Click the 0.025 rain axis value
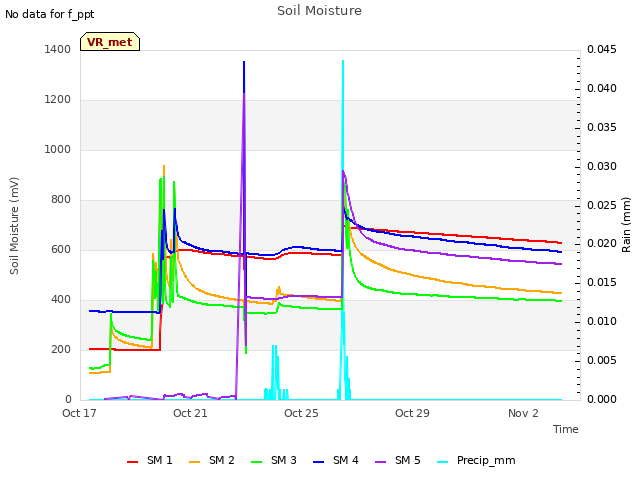 point(602,205)
